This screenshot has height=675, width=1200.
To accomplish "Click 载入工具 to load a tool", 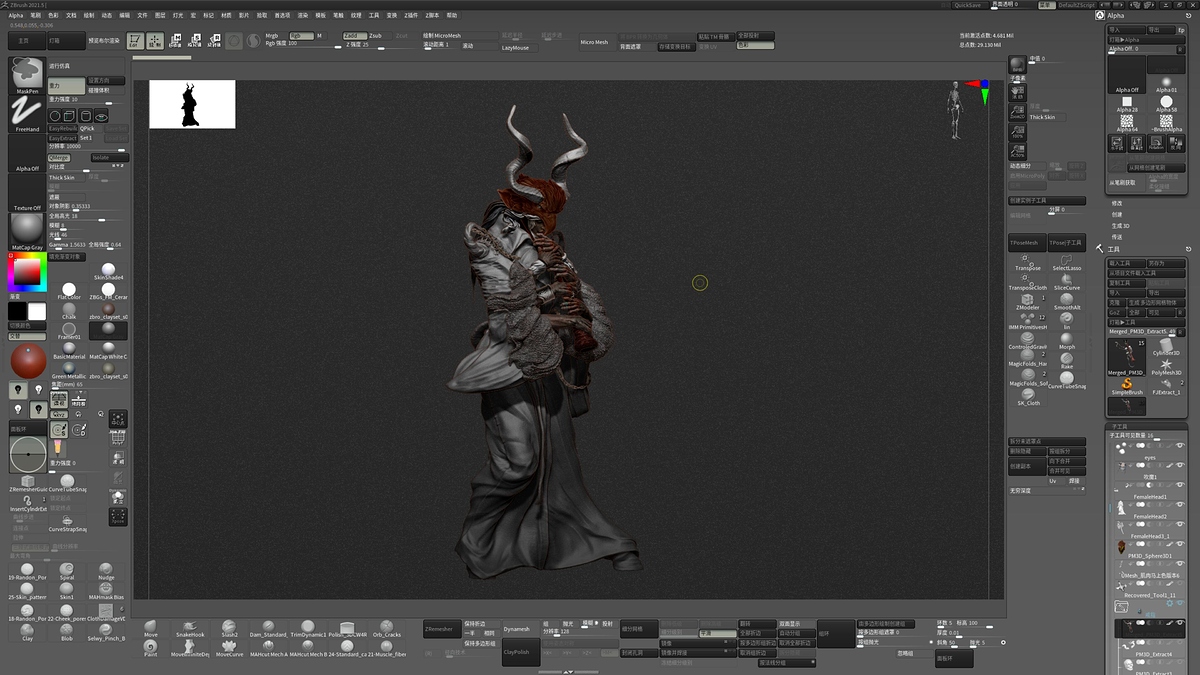I will pos(1126,263).
